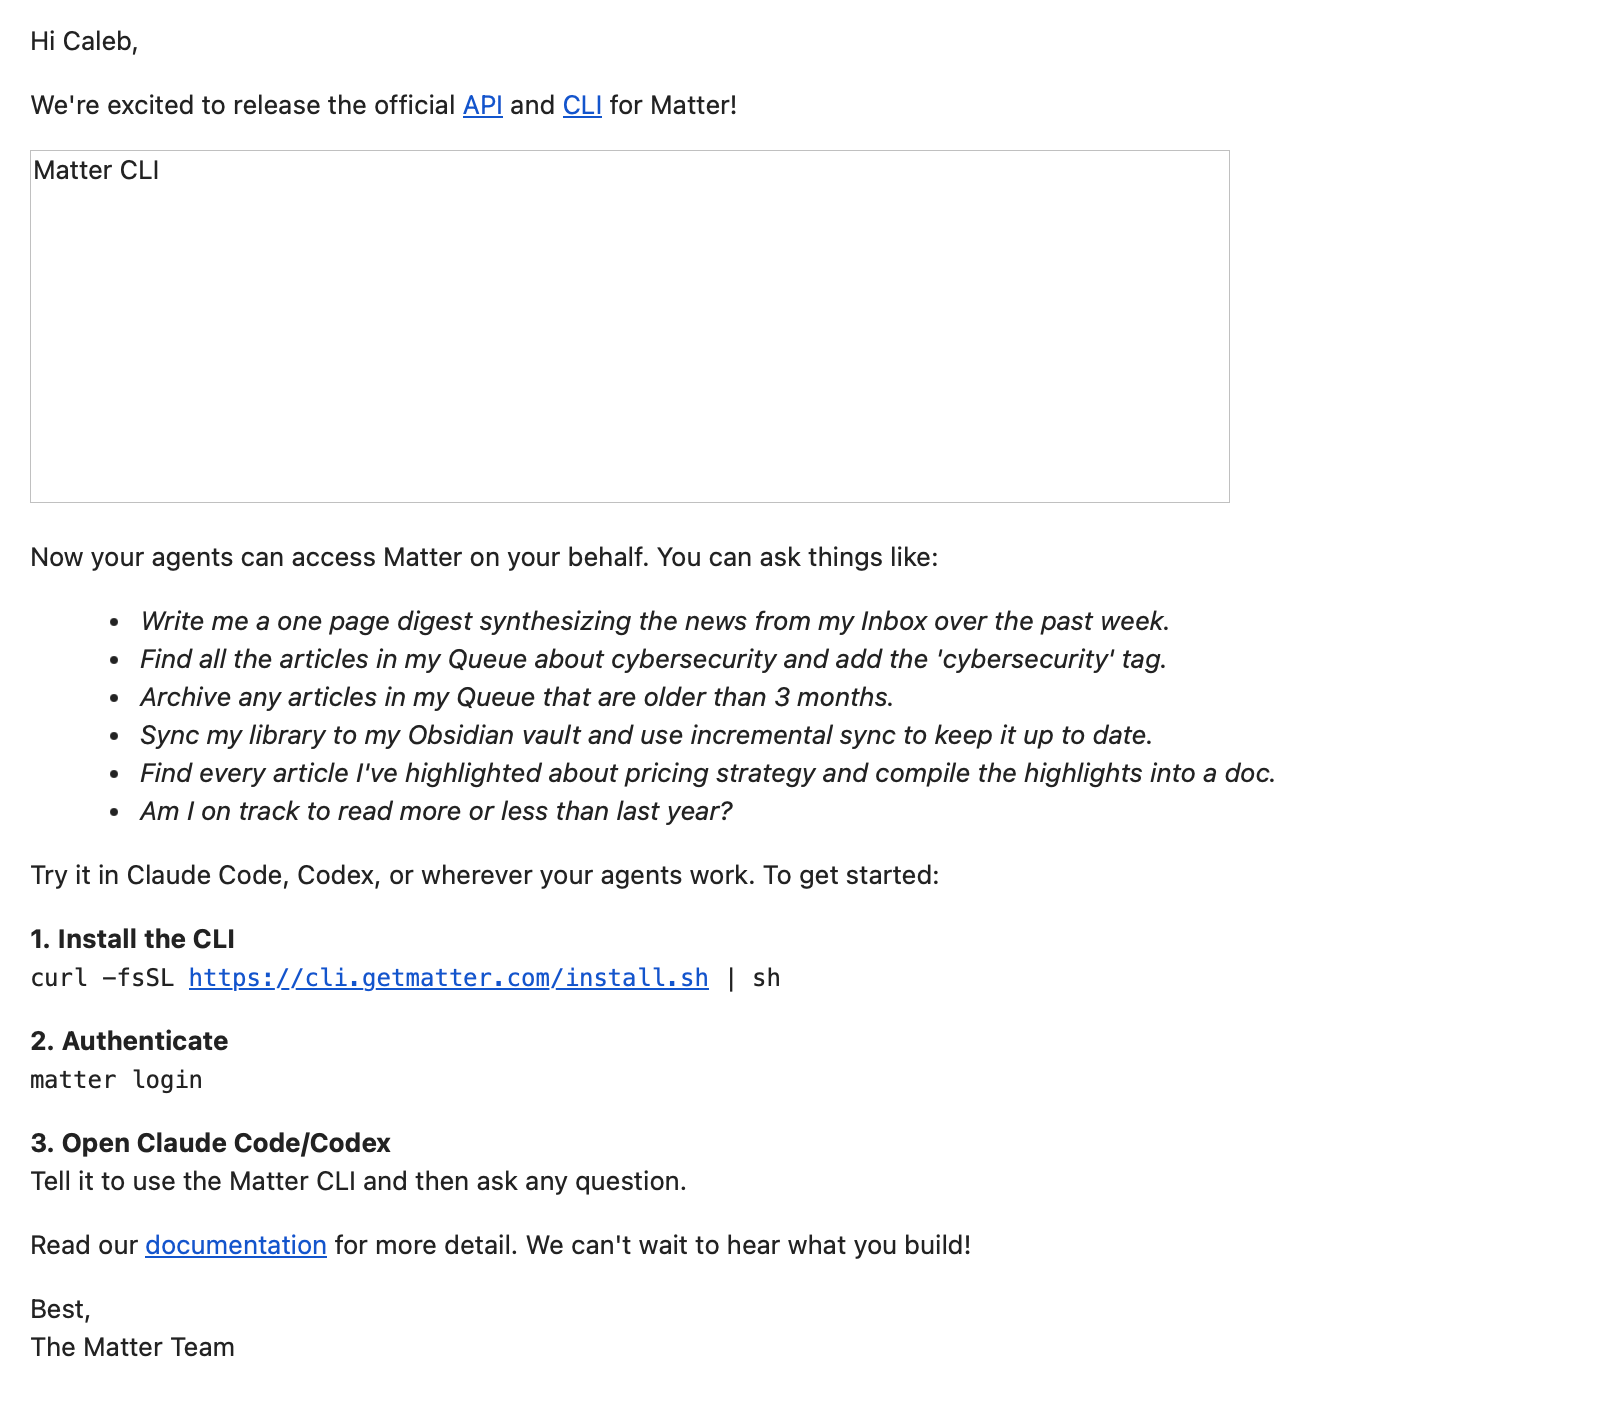1624x1410 pixels.
Task: Click the "curl -fsSL" command text
Action: point(102,978)
